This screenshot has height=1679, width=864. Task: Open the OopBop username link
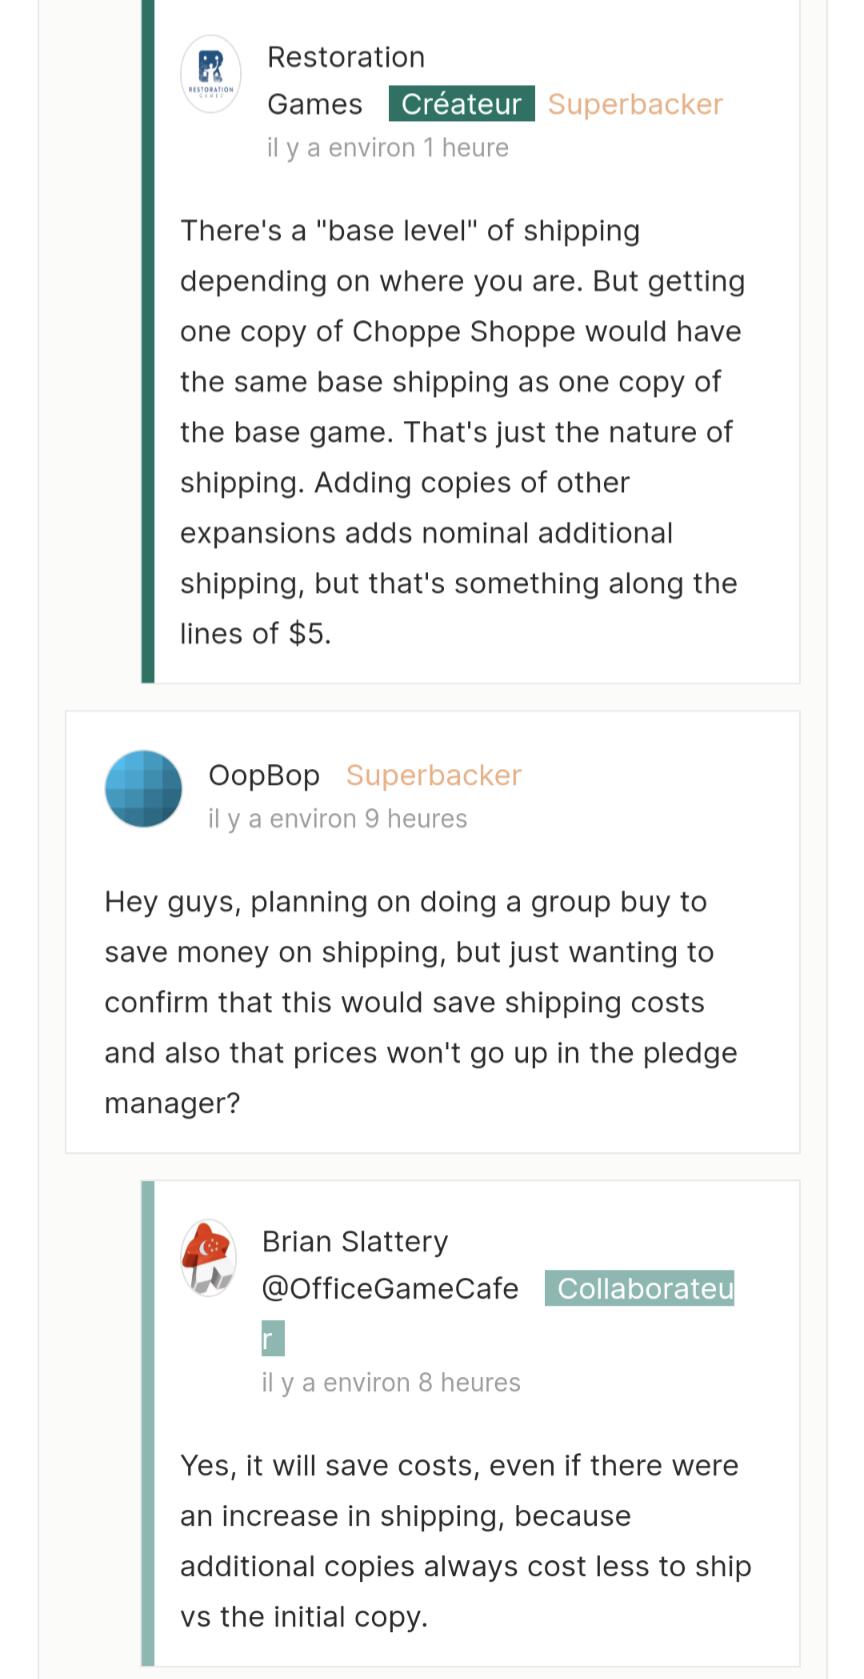[263, 775]
